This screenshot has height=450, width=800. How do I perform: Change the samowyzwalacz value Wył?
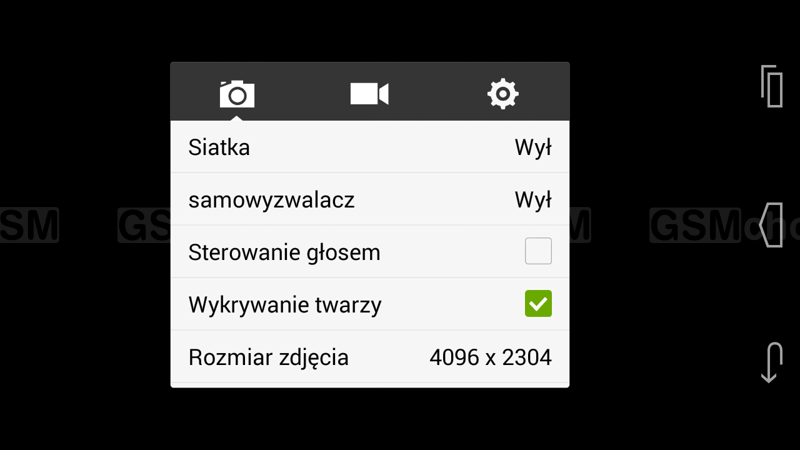point(533,199)
